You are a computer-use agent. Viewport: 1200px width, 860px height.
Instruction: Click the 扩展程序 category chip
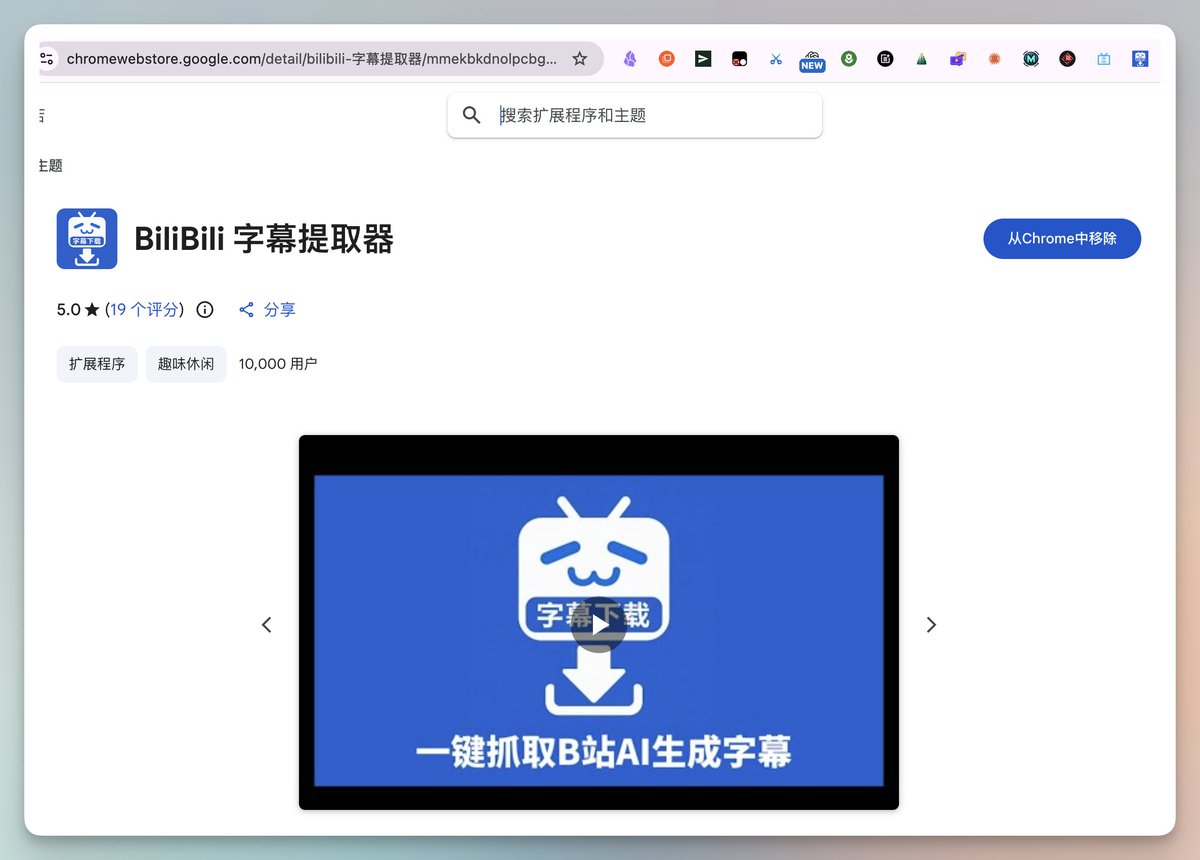(97, 364)
